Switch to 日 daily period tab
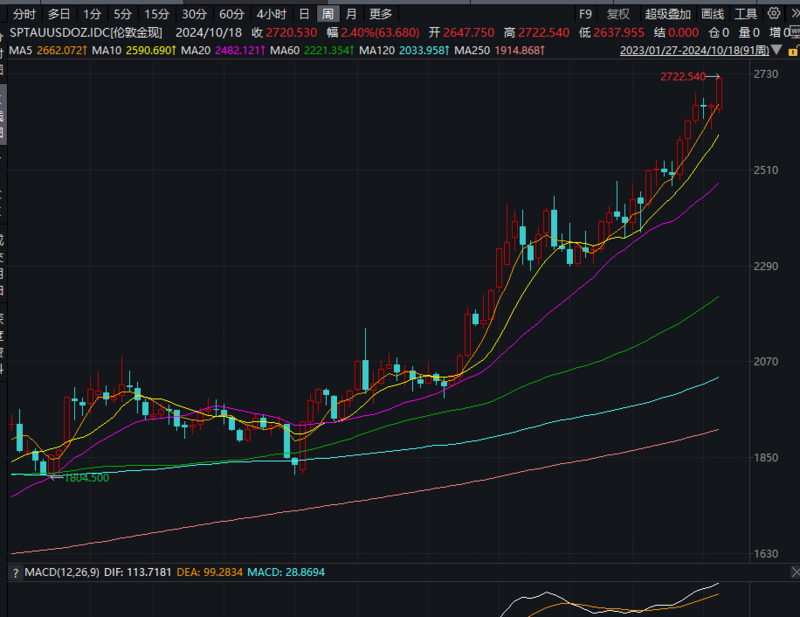This screenshot has height=617, width=800. (304, 14)
